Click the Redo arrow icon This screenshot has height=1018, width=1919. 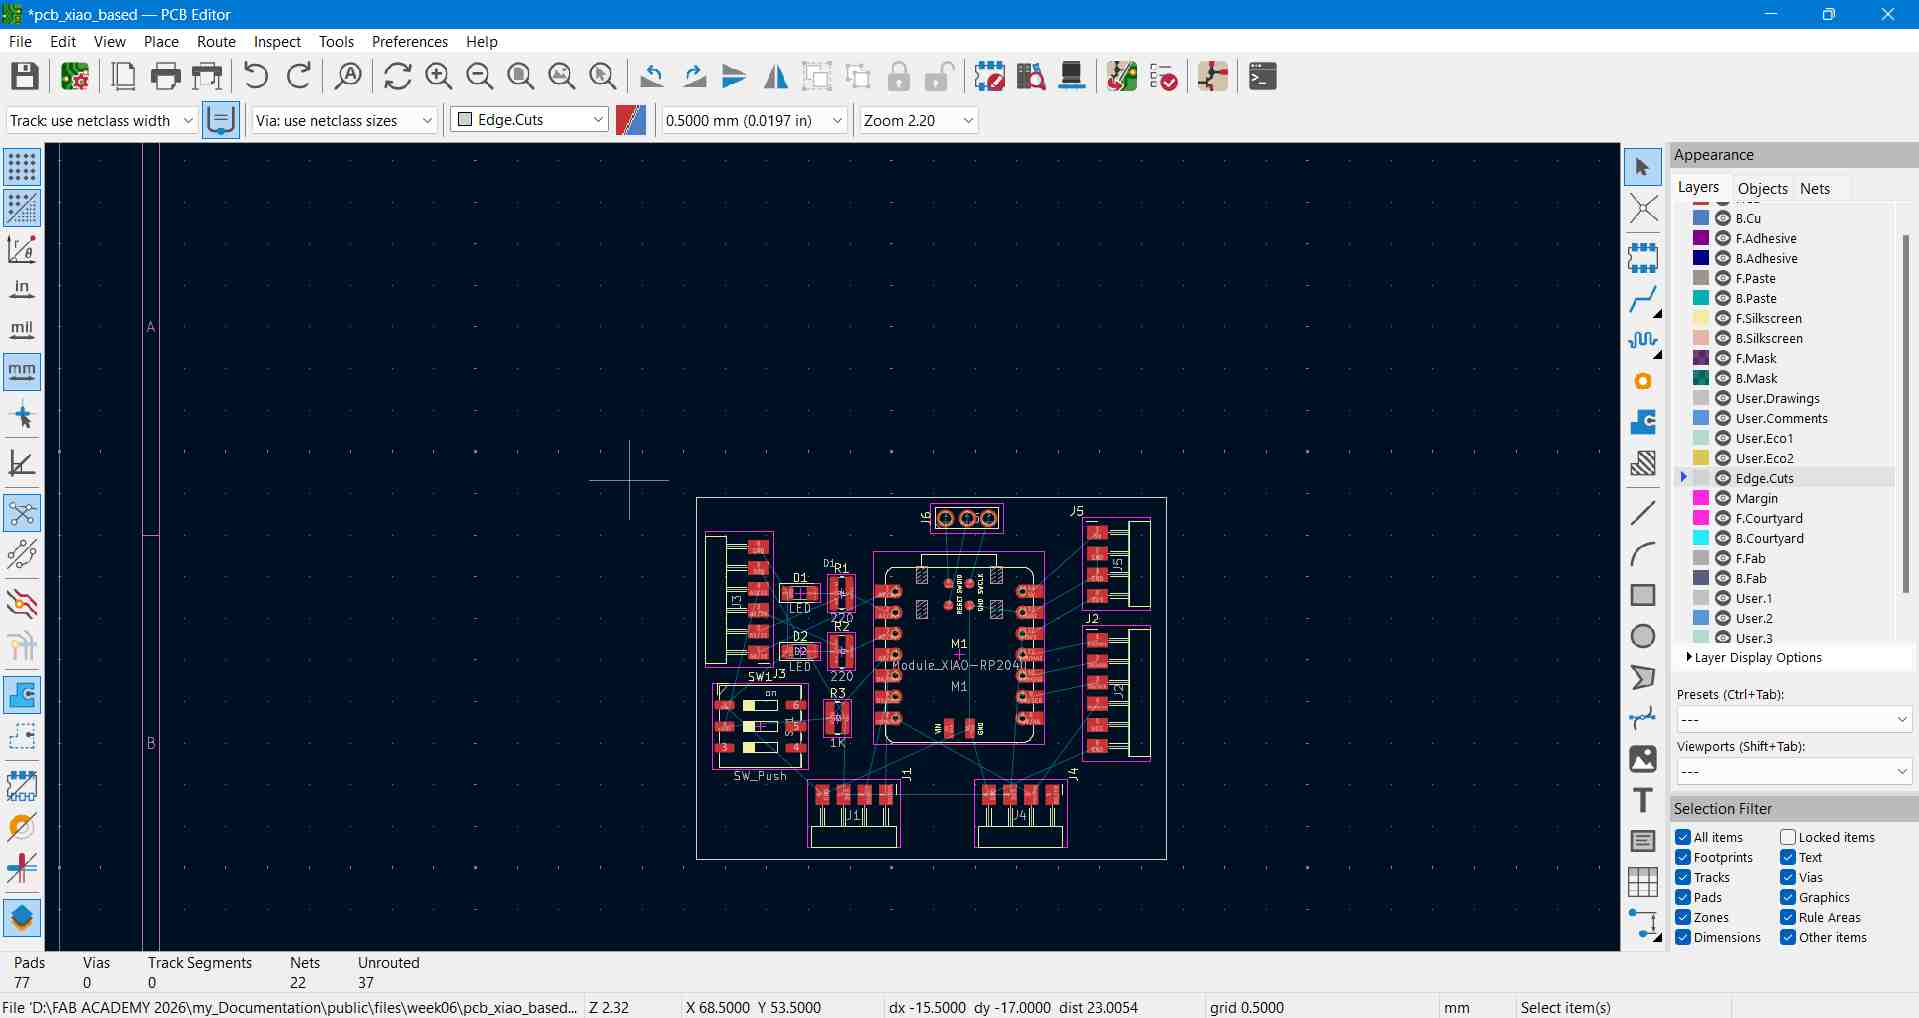[299, 76]
